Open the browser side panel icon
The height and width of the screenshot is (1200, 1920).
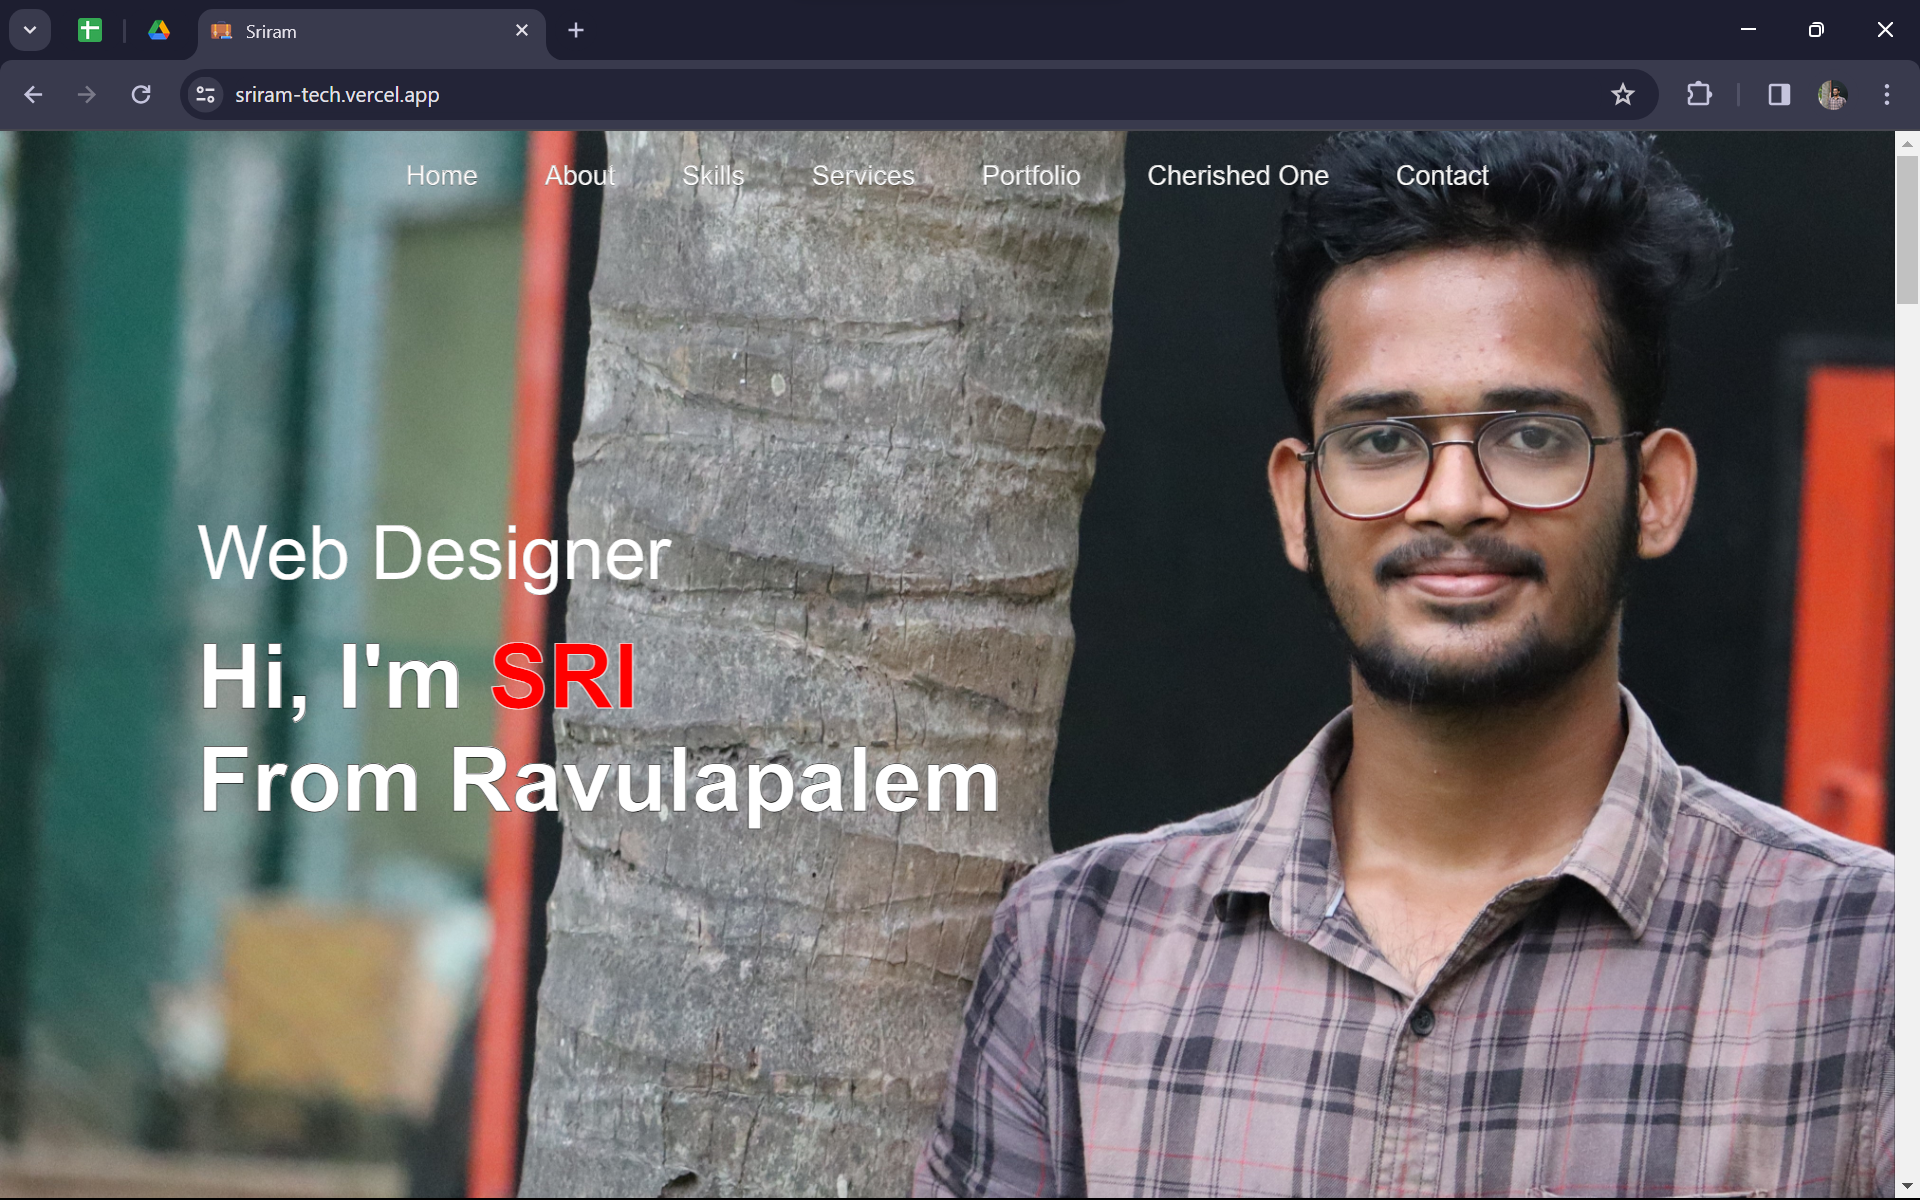pyautogui.click(x=1778, y=95)
